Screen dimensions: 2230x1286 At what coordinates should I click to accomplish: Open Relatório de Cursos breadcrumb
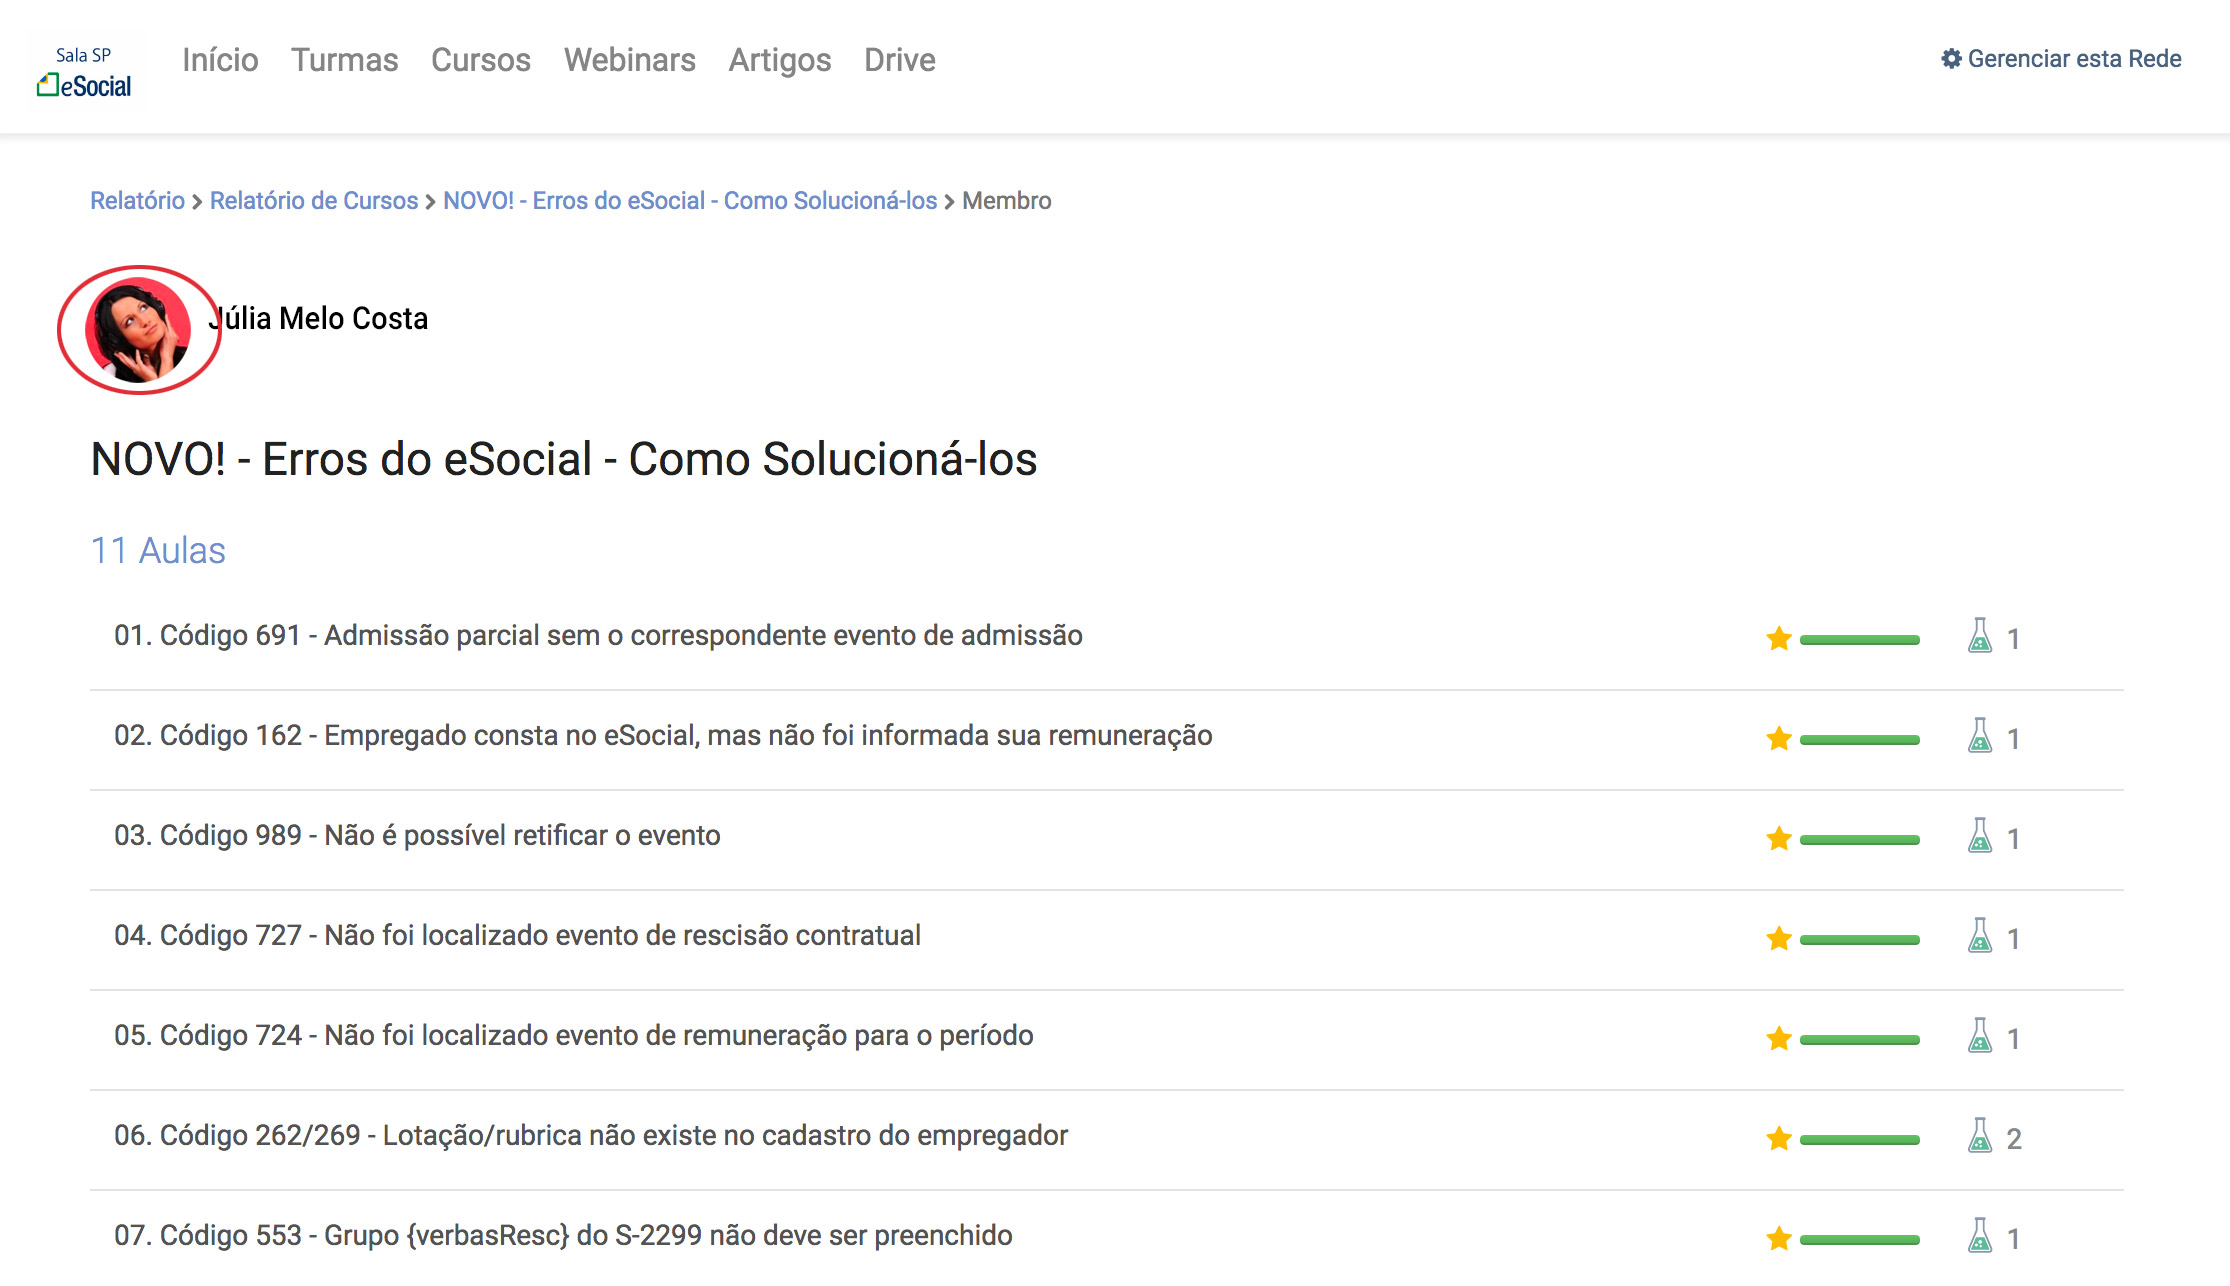tap(313, 201)
